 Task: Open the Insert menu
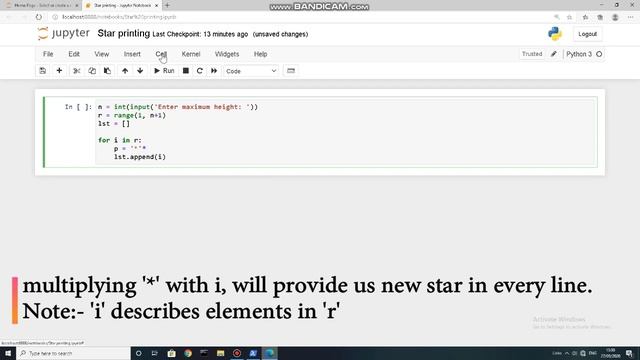pyautogui.click(x=132, y=54)
